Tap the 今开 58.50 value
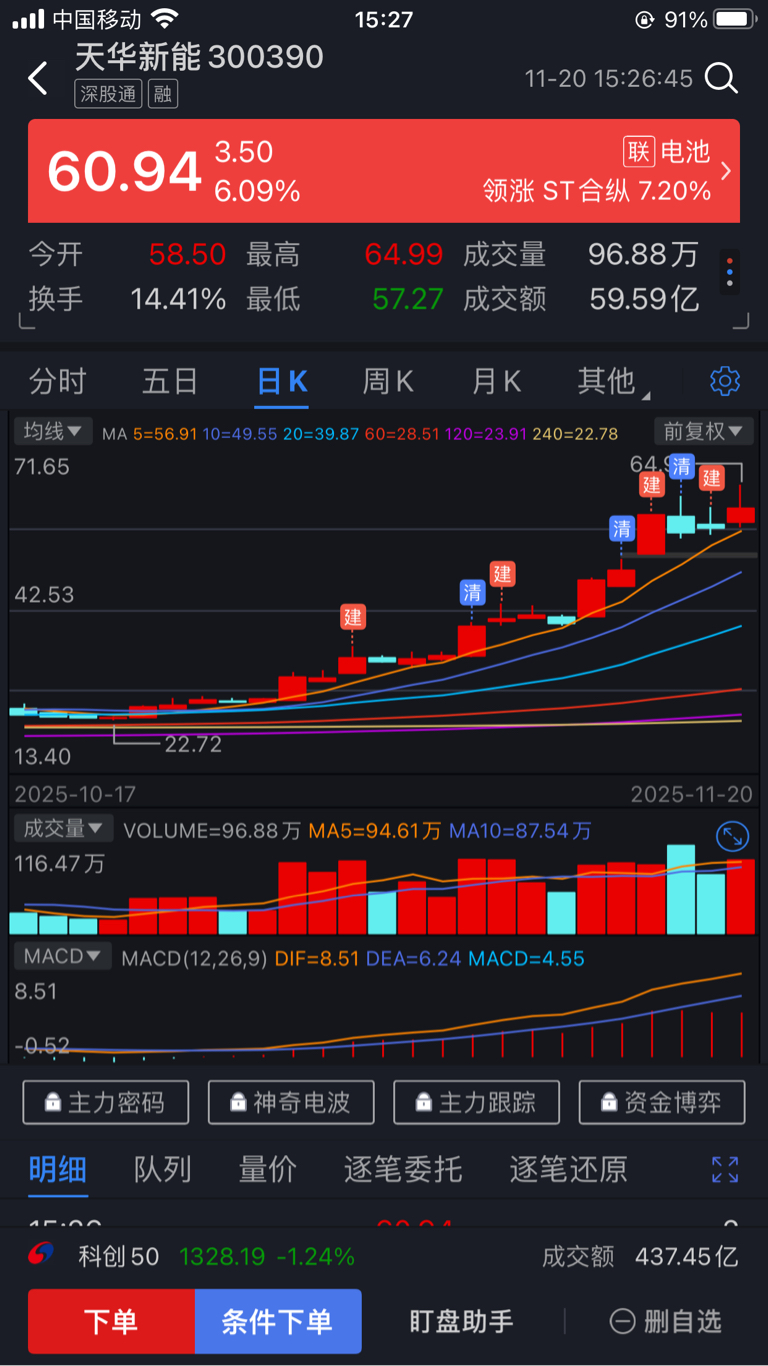The height and width of the screenshot is (1366, 768). click(x=188, y=254)
